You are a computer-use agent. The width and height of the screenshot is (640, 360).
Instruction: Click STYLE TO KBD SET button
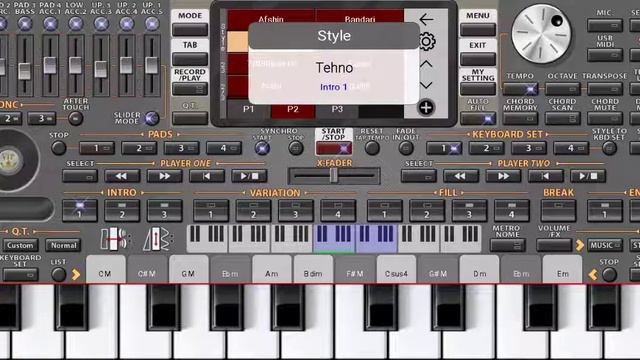tap(609, 148)
